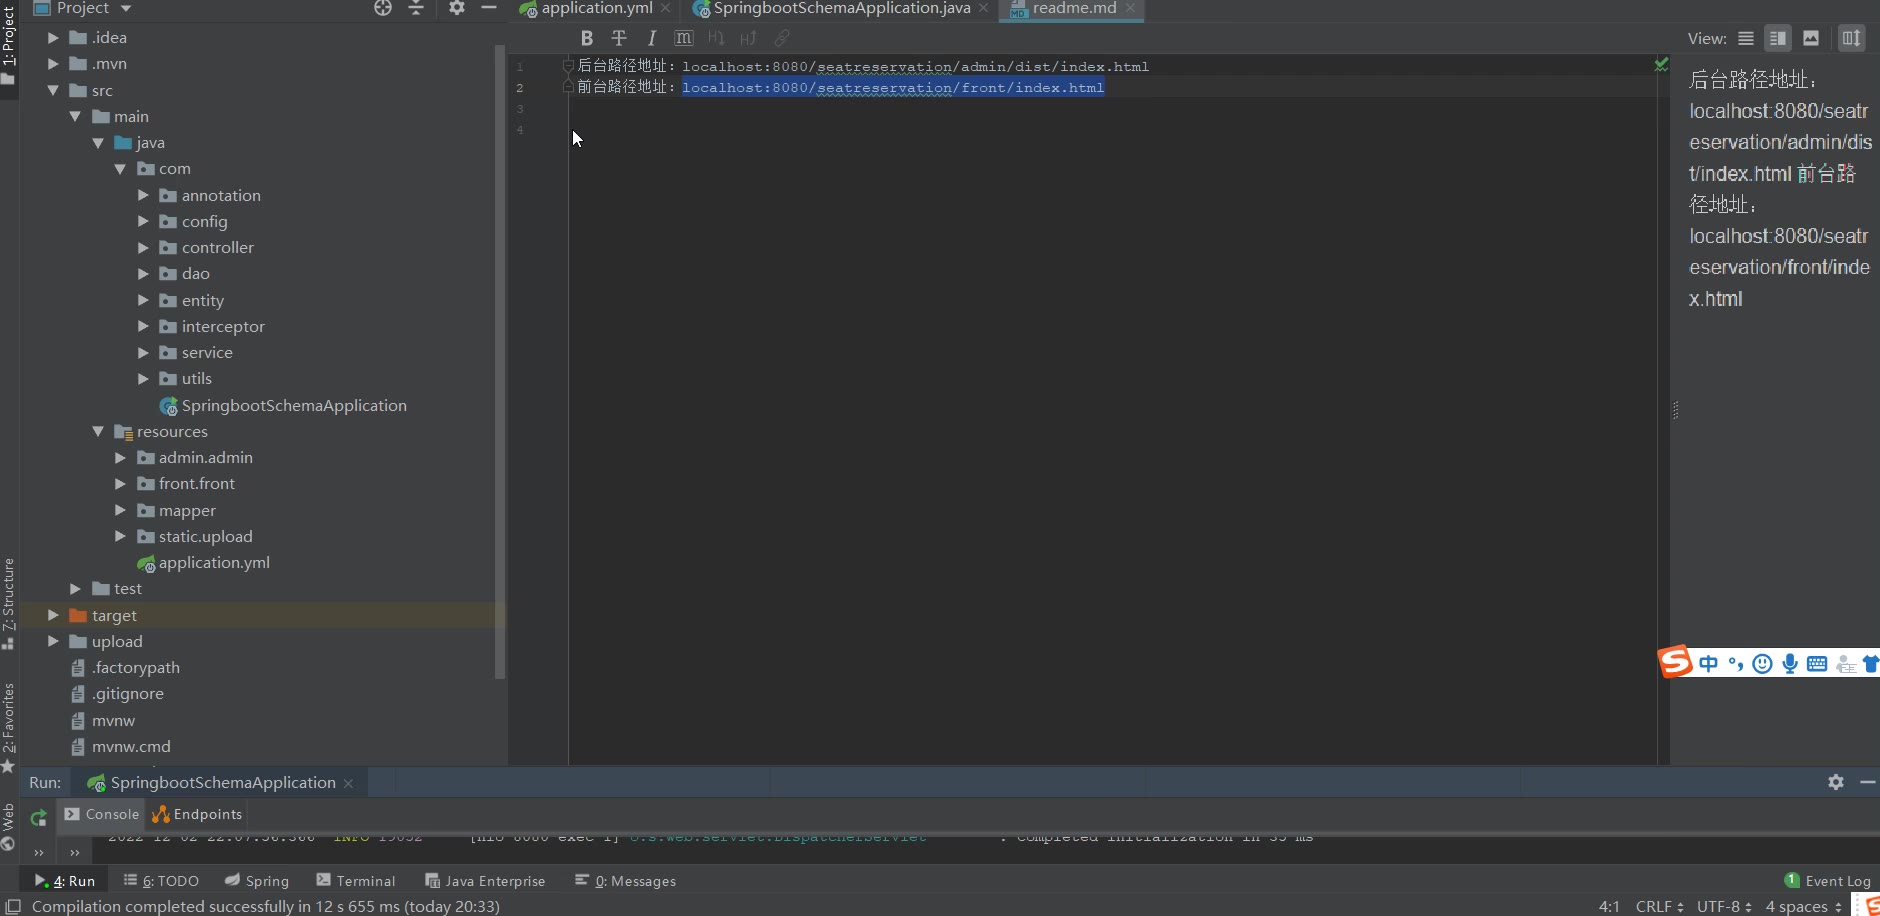The height and width of the screenshot is (916, 1880).
Task: Expand the .idea folder
Action: tap(53, 37)
